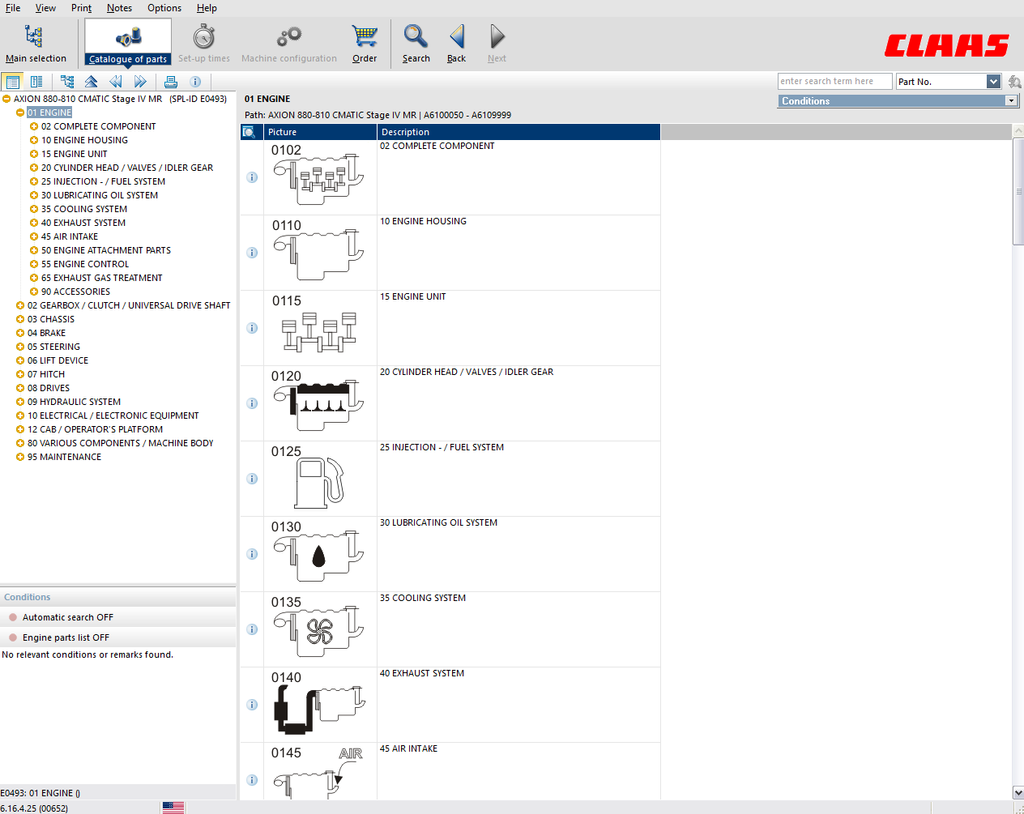Select 08 DRIVES in tree
The image size is (1024, 814).
point(48,388)
